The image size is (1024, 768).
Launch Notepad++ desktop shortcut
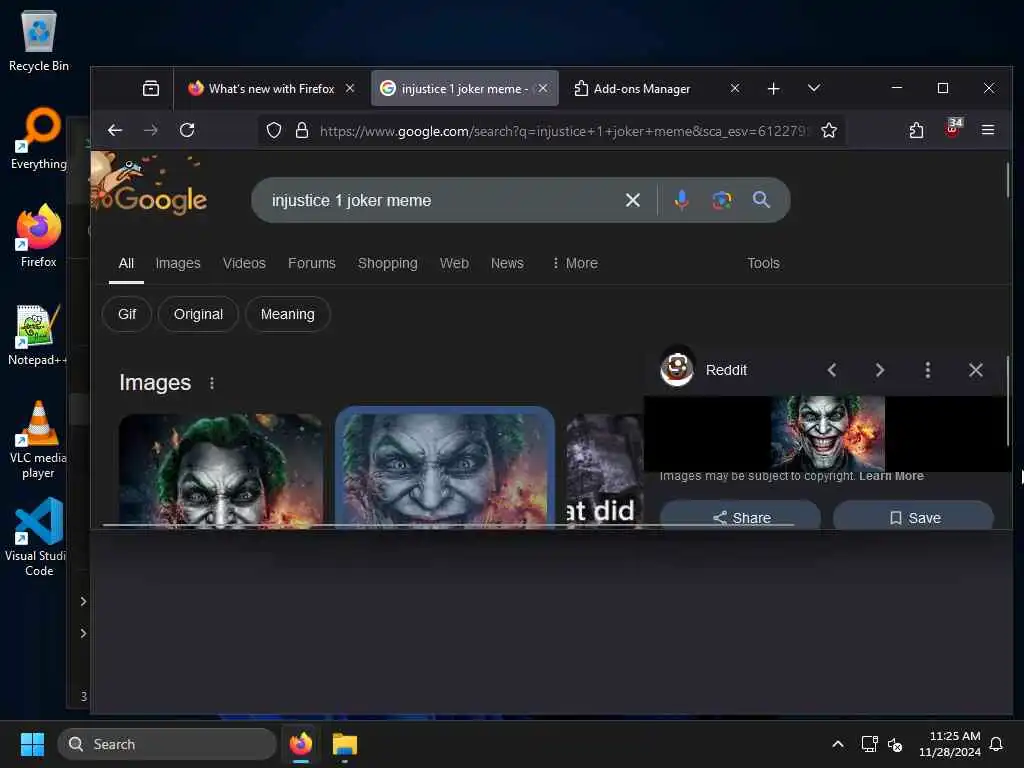[38, 334]
